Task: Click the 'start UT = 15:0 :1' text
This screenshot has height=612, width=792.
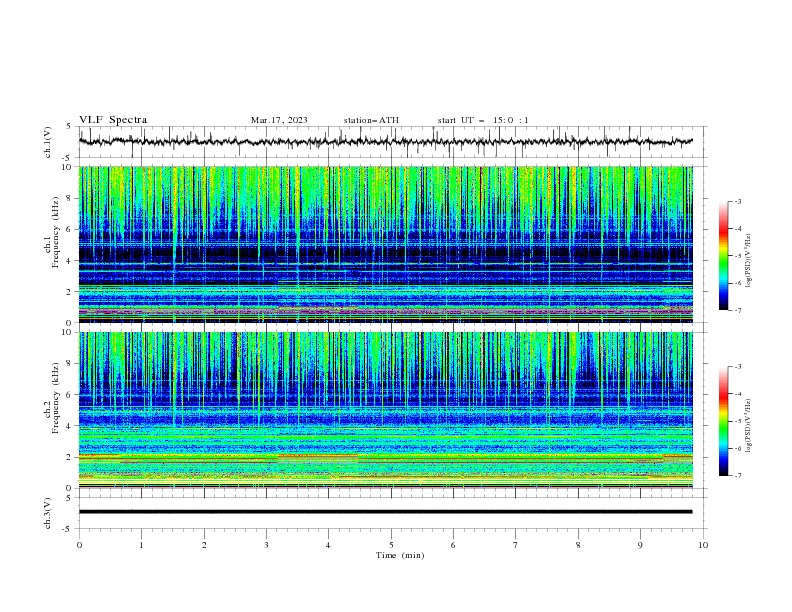Action: [x=483, y=120]
